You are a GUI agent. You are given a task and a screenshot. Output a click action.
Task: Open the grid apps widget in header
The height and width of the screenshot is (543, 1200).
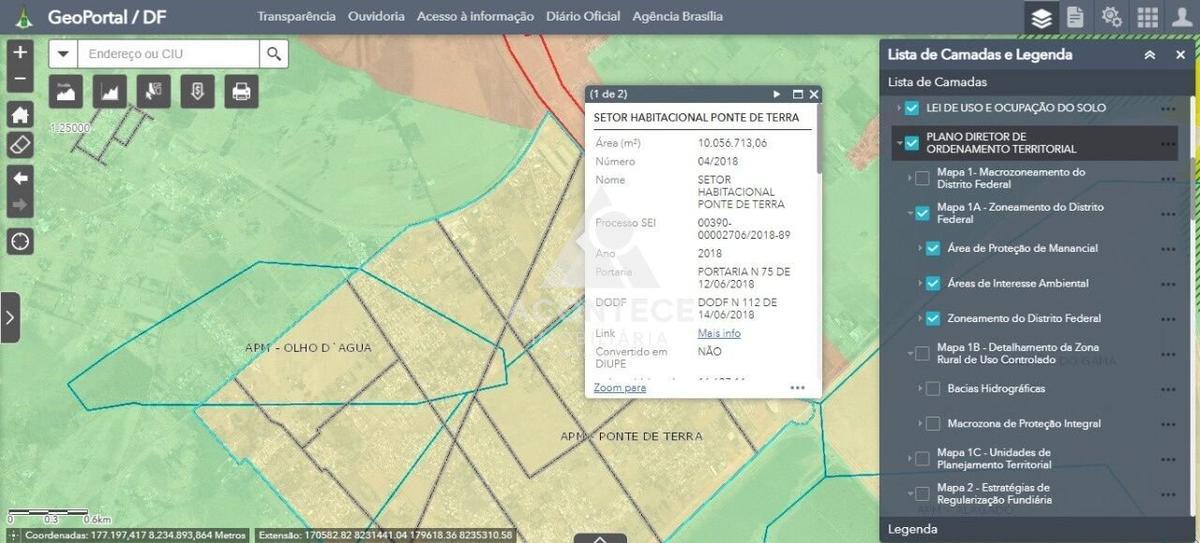pos(1147,17)
